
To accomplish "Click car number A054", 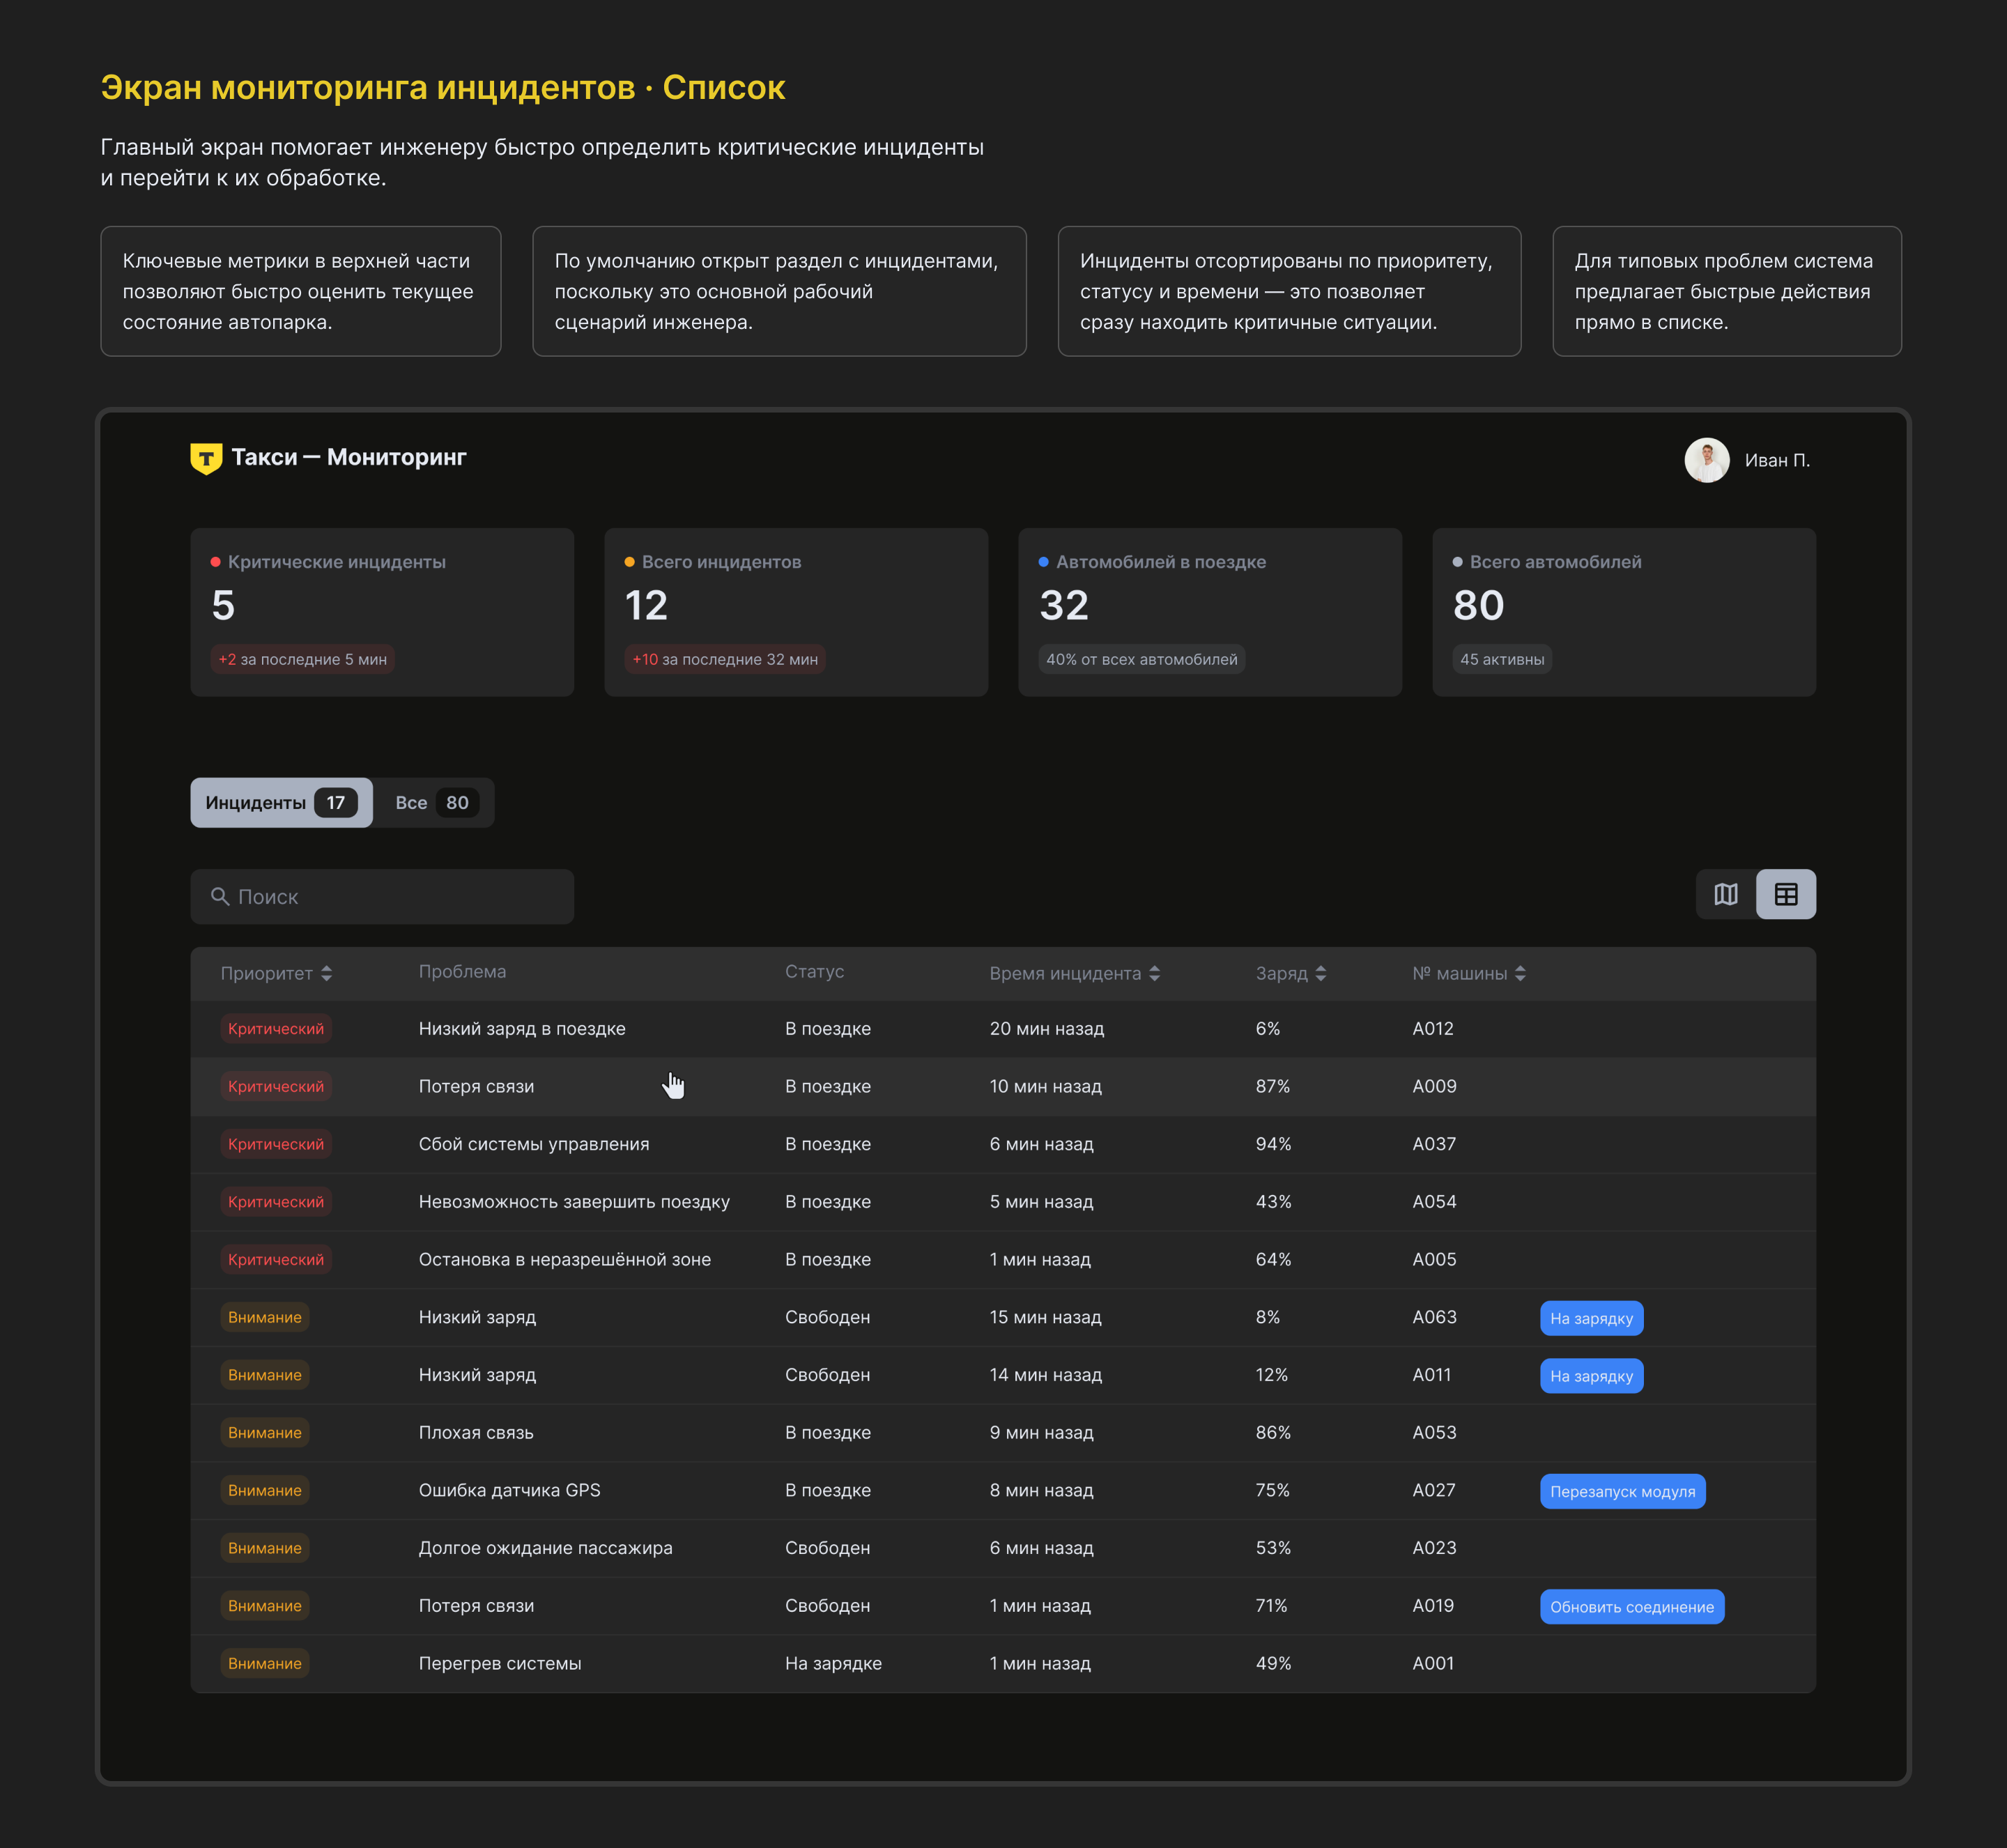I will (1434, 1202).
